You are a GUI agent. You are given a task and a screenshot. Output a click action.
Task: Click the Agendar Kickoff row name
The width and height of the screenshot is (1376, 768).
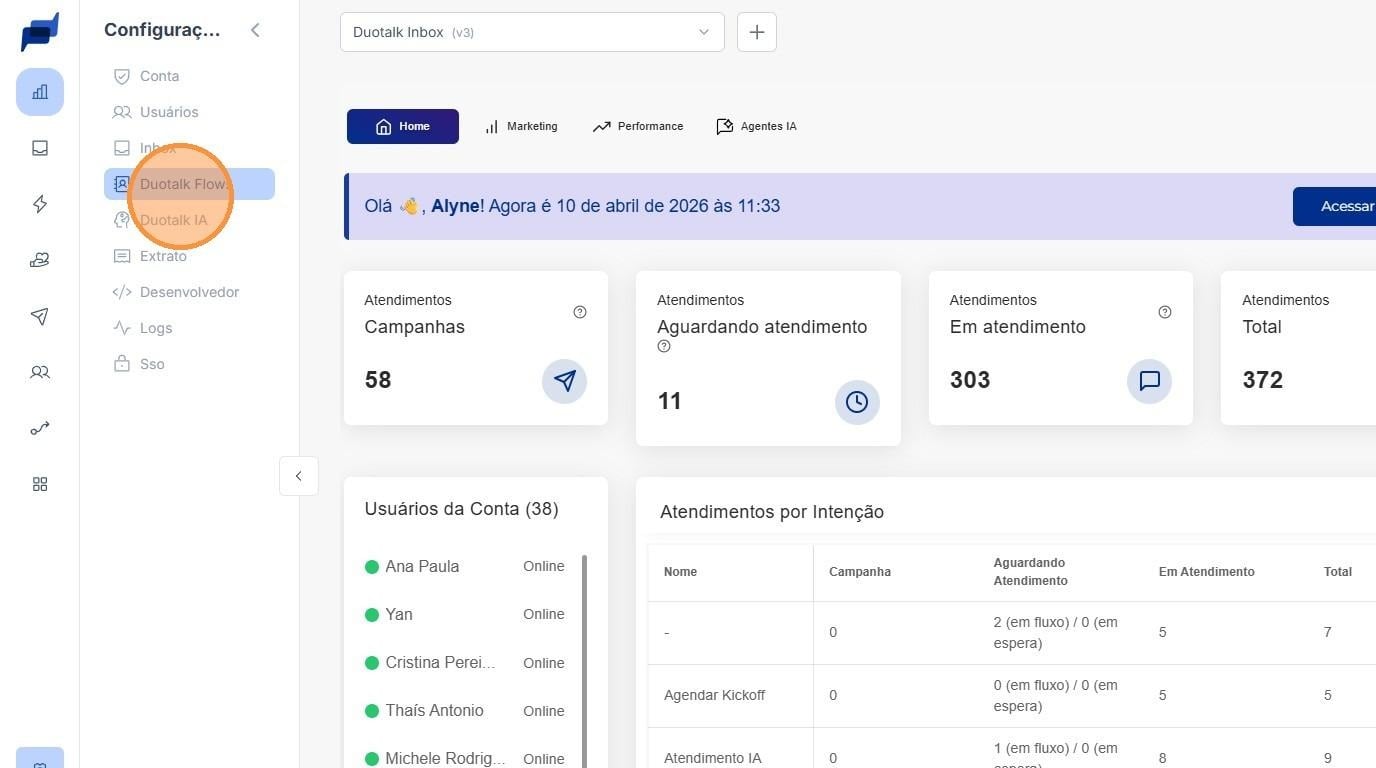pyautogui.click(x=715, y=695)
